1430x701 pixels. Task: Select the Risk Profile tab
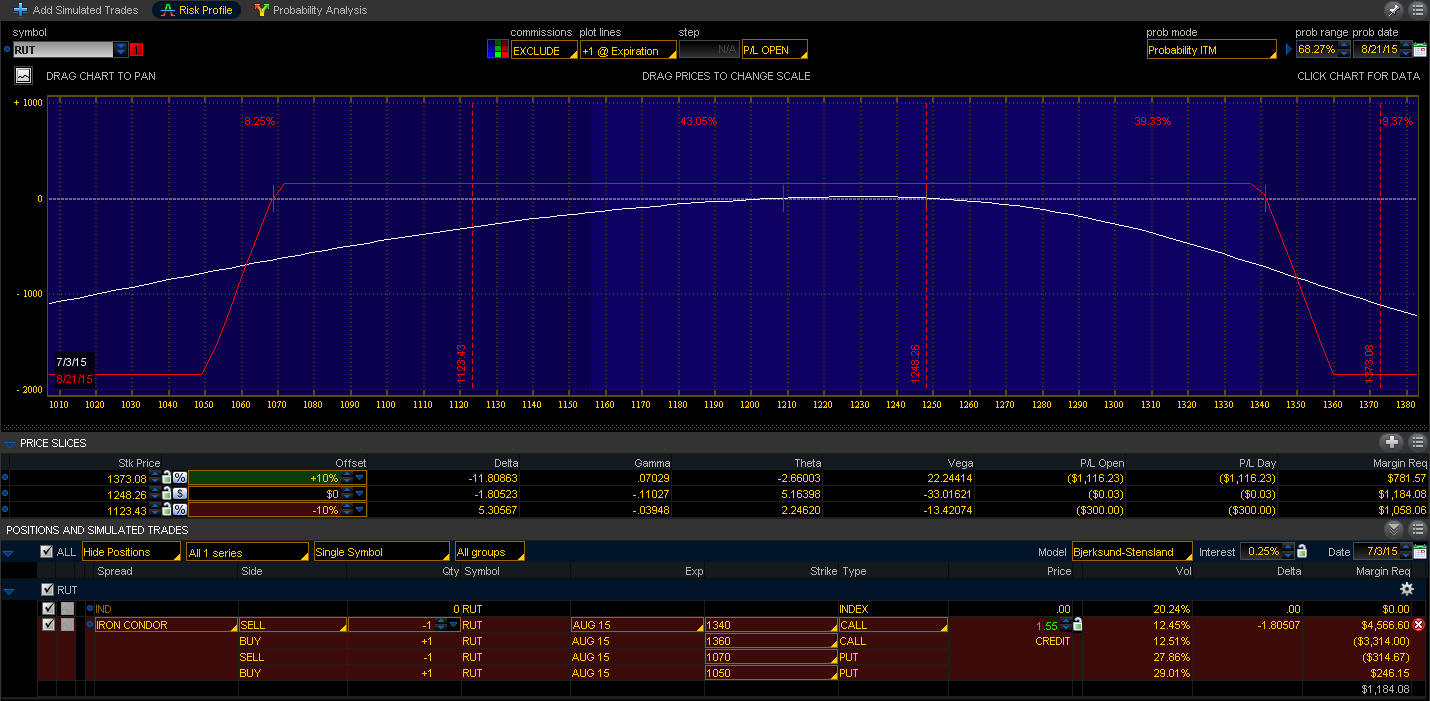click(196, 10)
